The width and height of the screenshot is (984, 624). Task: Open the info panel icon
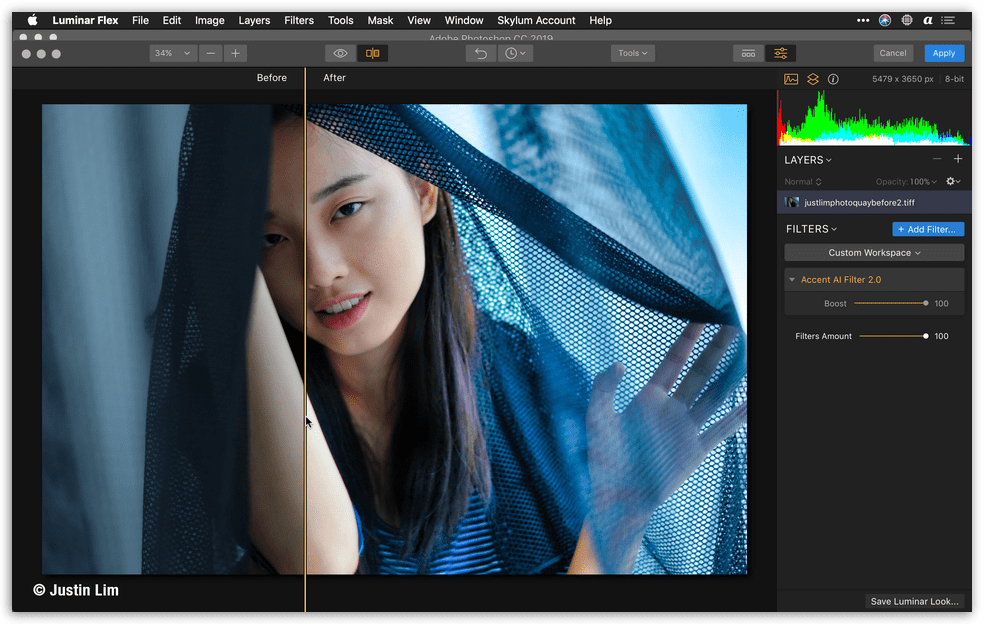(x=833, y=78)
